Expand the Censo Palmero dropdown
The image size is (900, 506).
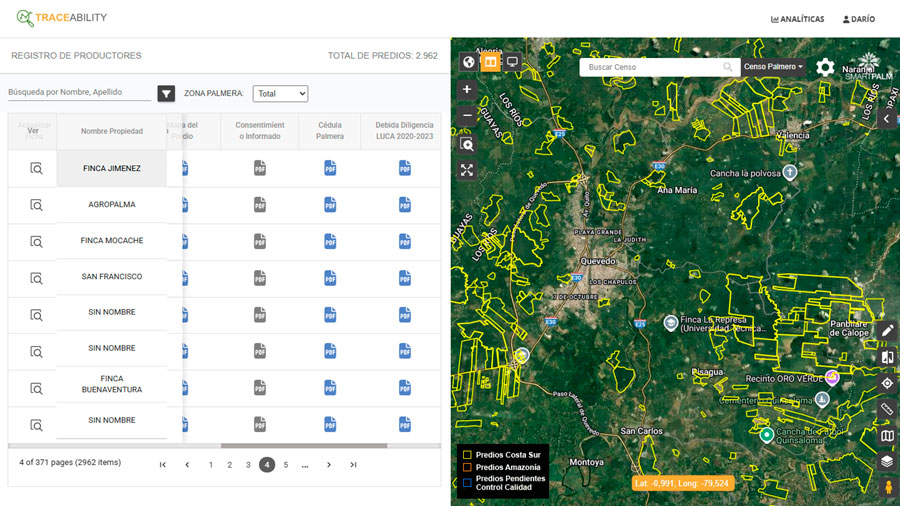click(773, 67)
